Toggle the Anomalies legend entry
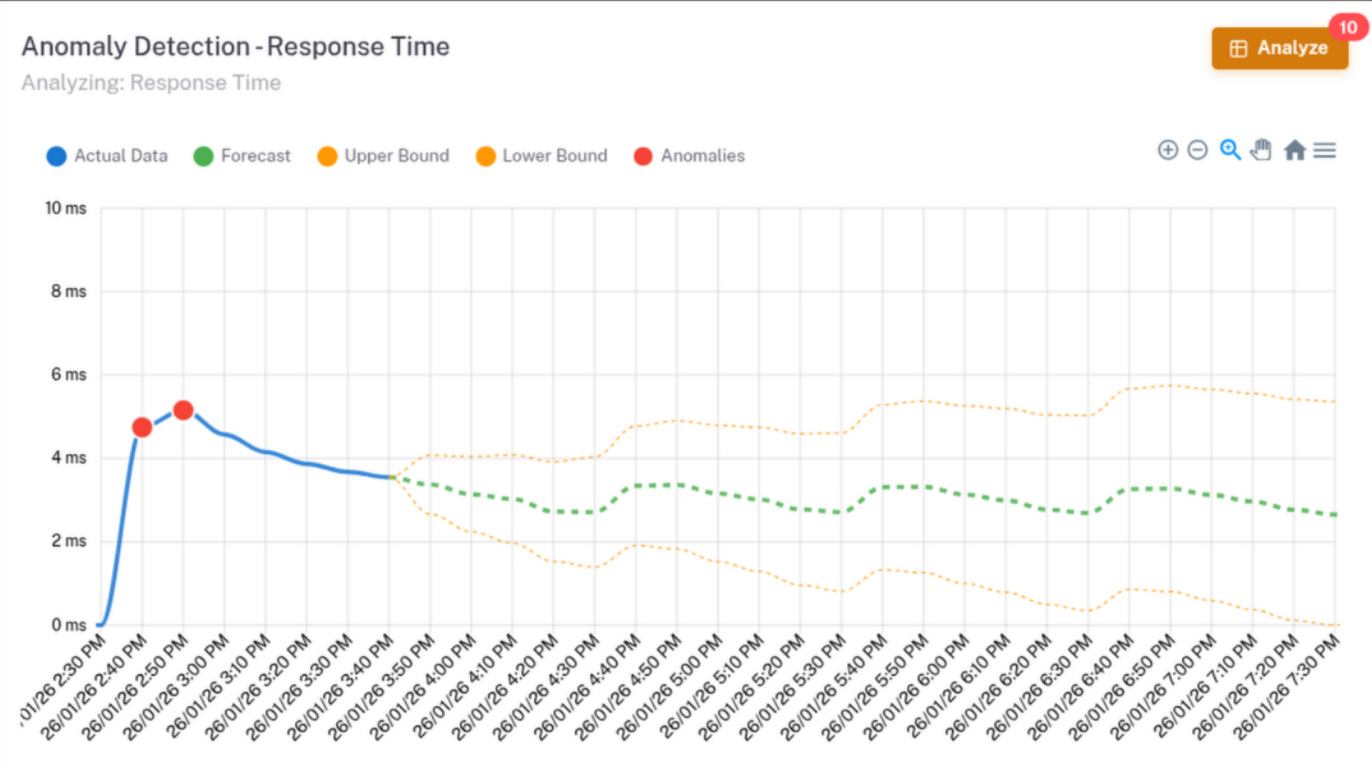The height and width of the screenshot is (771, 1372). click(x=689, y=156)
